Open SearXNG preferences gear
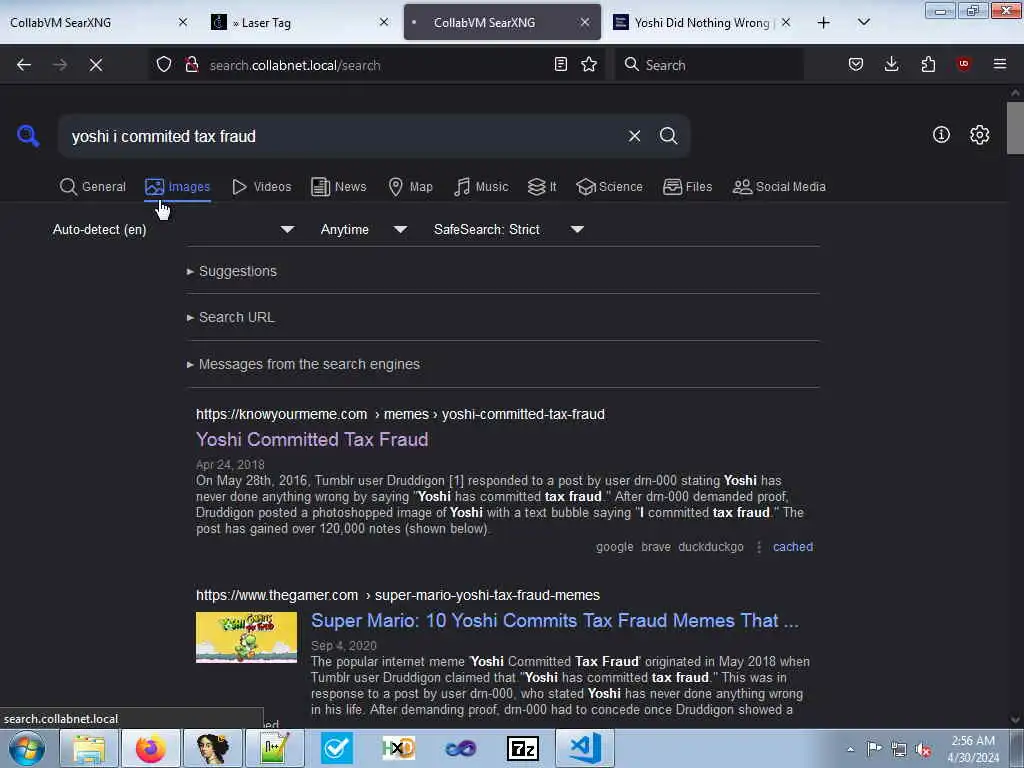 (980, 135)
